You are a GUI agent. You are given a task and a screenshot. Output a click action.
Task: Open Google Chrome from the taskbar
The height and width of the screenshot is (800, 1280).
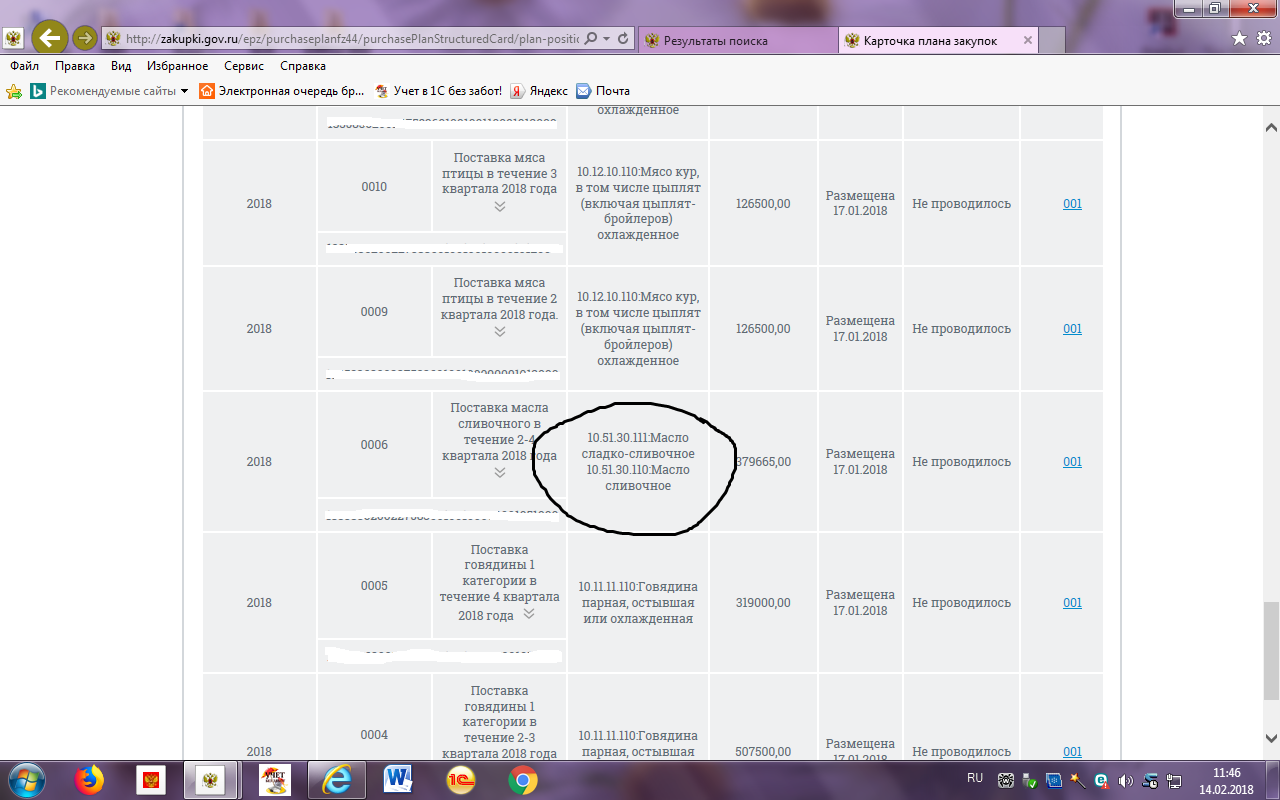(x=522, y=779)
